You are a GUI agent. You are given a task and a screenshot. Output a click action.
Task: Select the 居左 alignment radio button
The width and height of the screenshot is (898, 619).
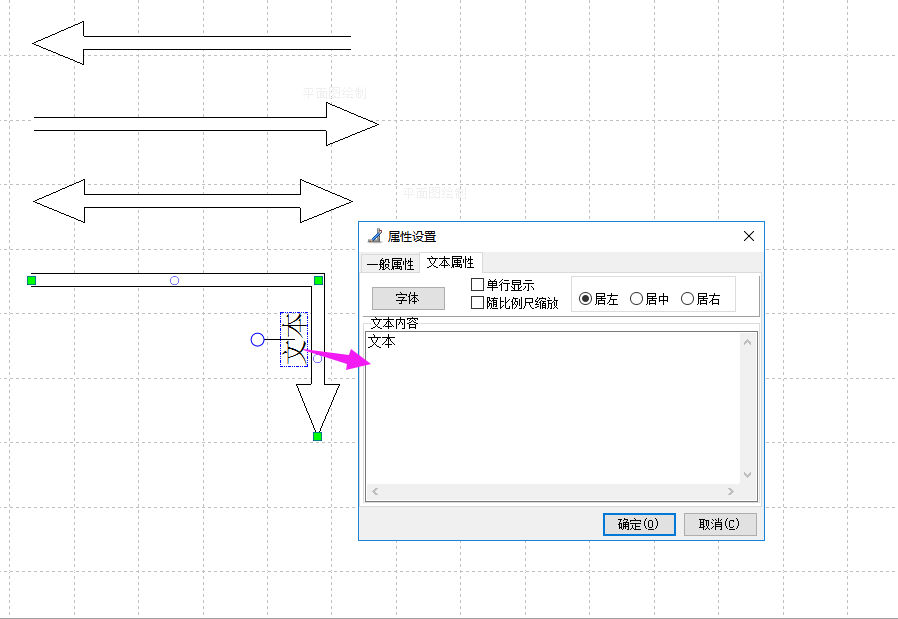(586, 299)
